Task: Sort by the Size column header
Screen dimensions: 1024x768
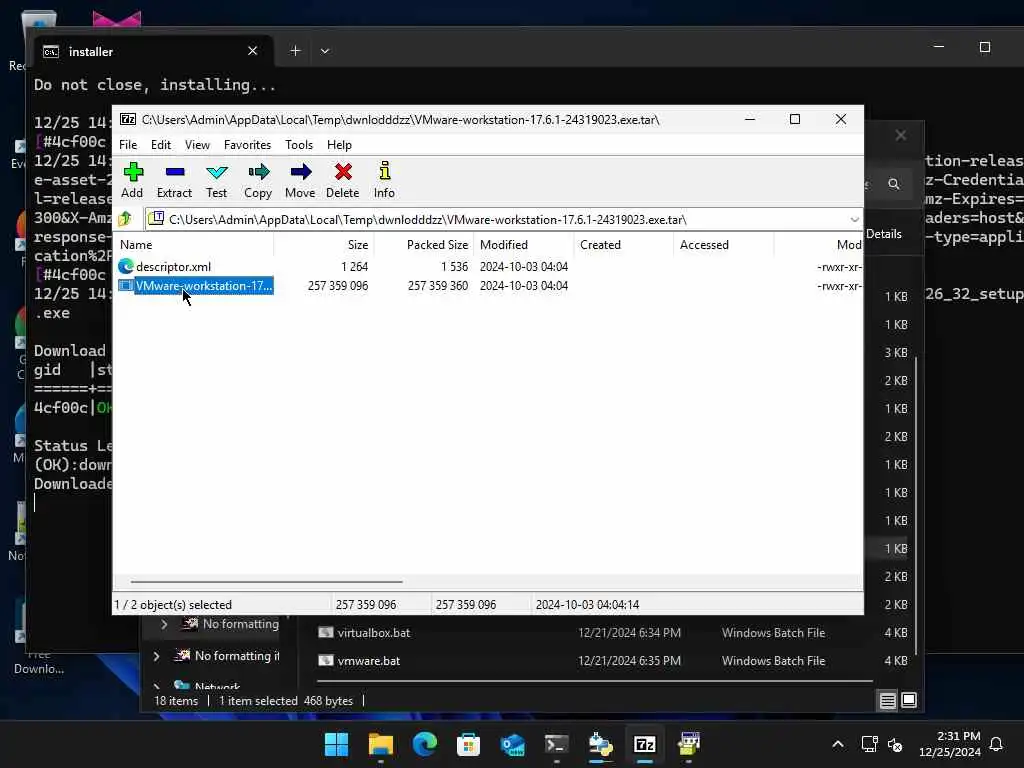Action: pos(323,245)
